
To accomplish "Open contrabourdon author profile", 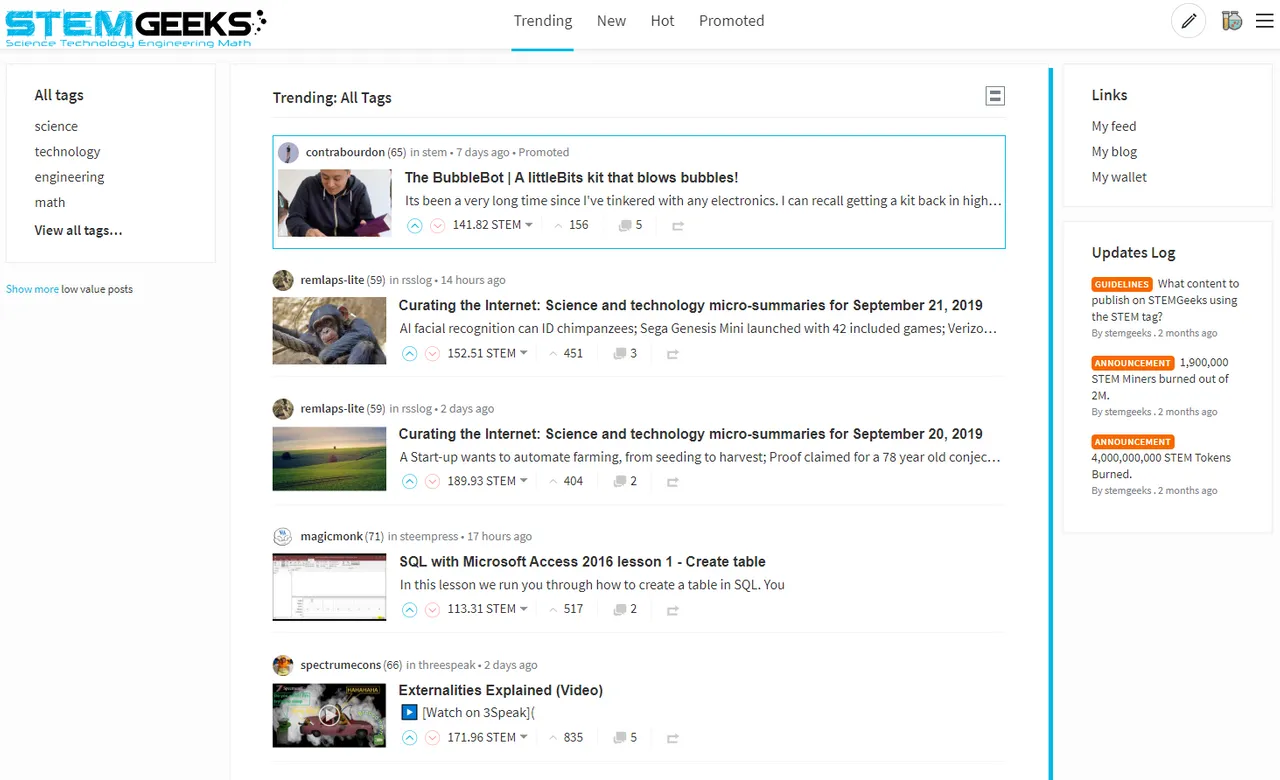I will click(345, 152).
